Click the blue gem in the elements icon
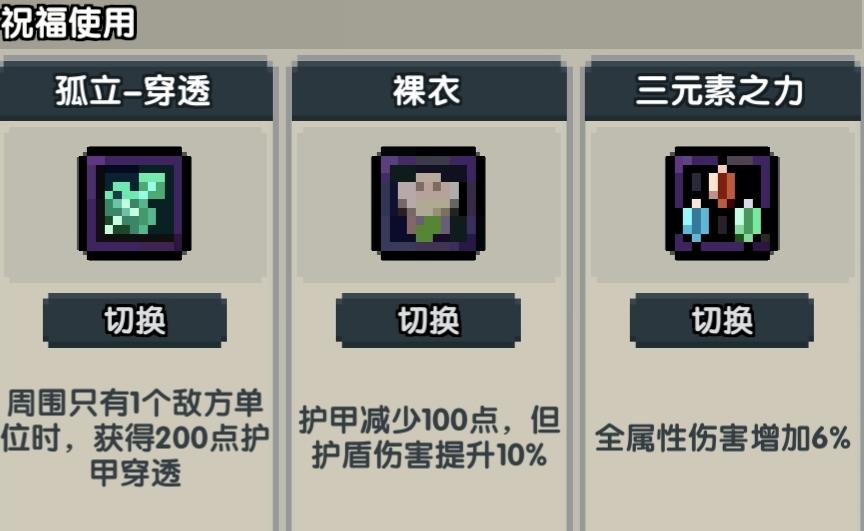This screenshot has height=531, width=864. click(695, 220)
